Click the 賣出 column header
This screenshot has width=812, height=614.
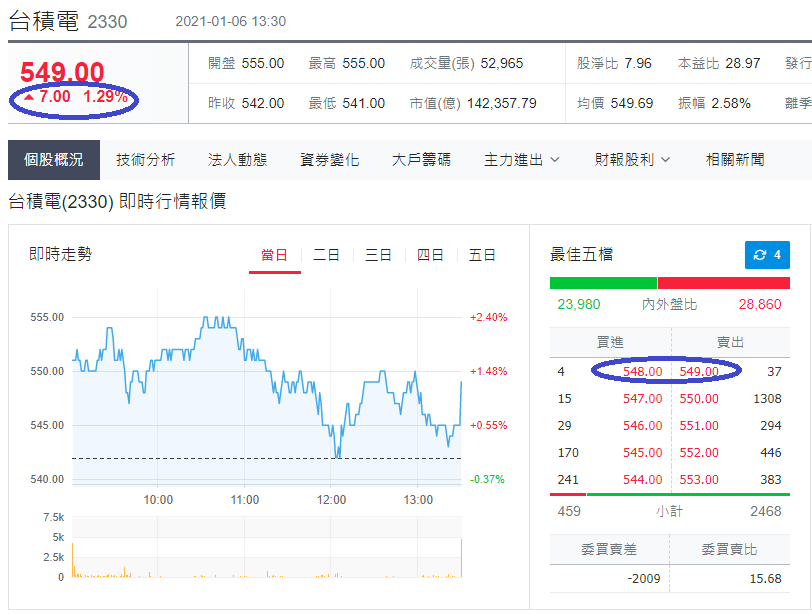click(730, 342)
